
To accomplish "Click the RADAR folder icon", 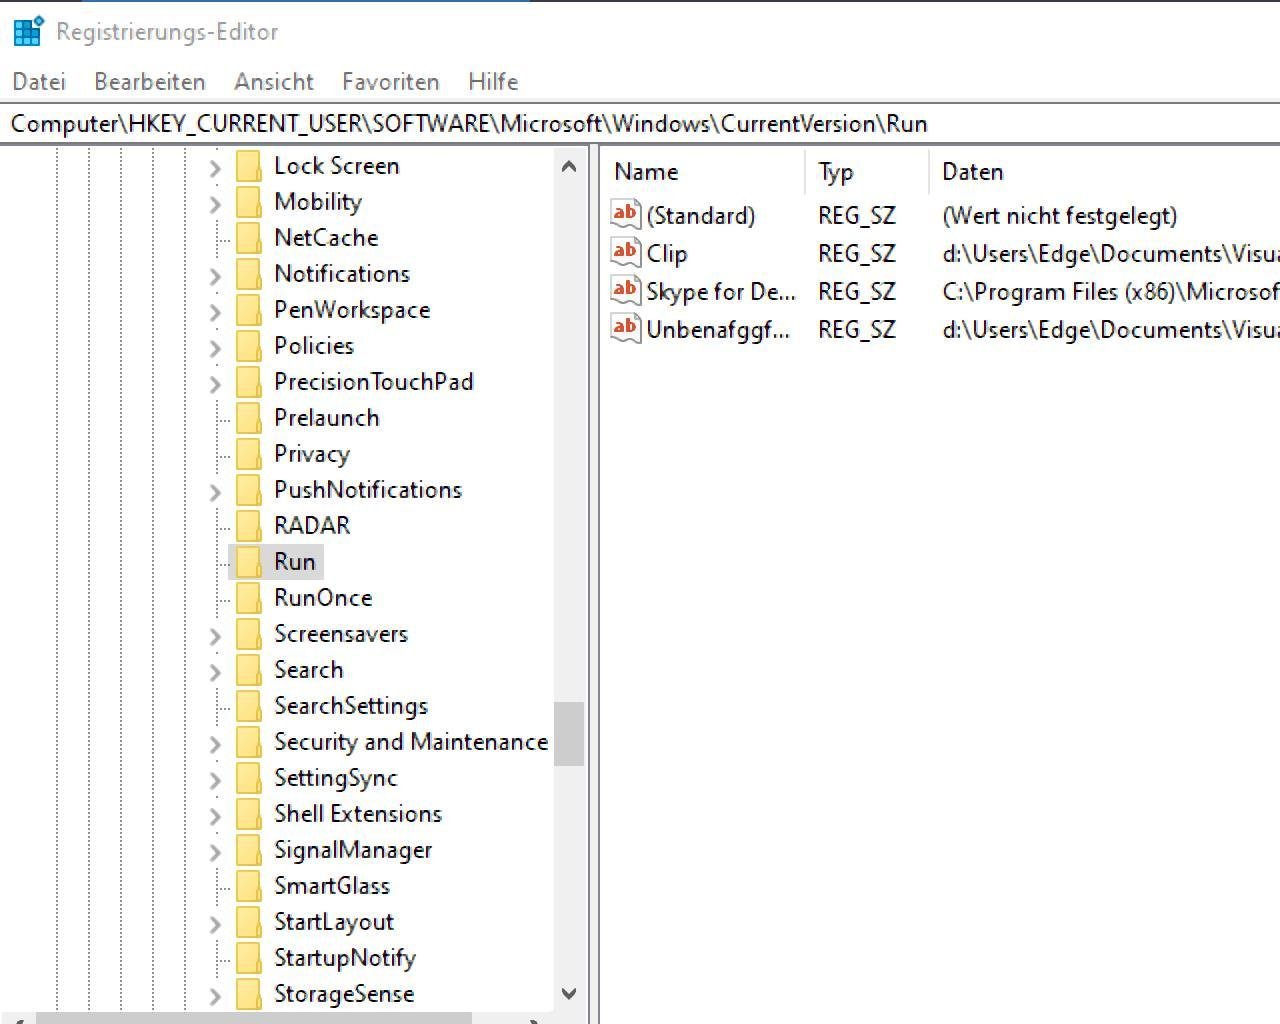I will (x=249, y=526).
